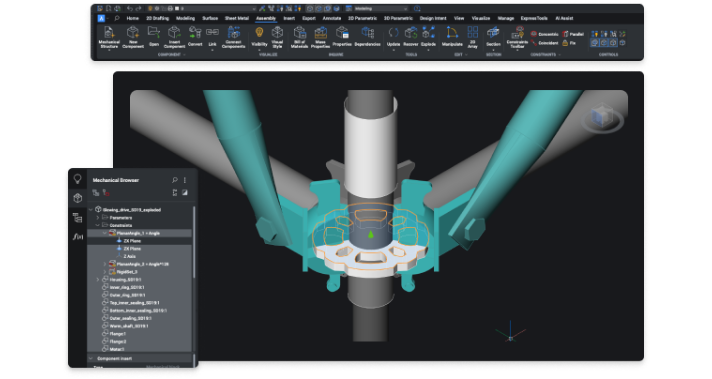Click the undo arrow in quick access toolbar
The width and height of the screenshot is (712, 379).
click(x=130, y=9)
